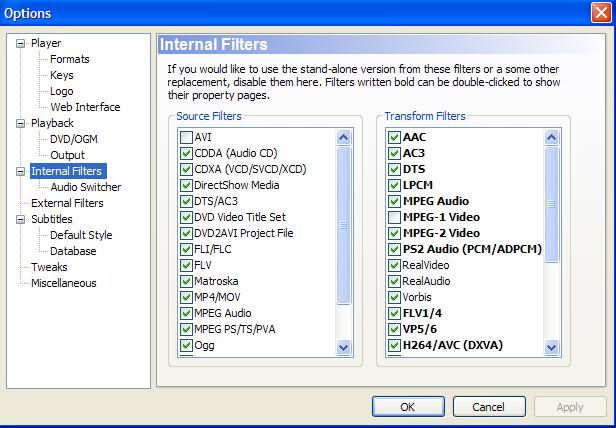Toggle DVD2AVI Project File checkbox

186,233
